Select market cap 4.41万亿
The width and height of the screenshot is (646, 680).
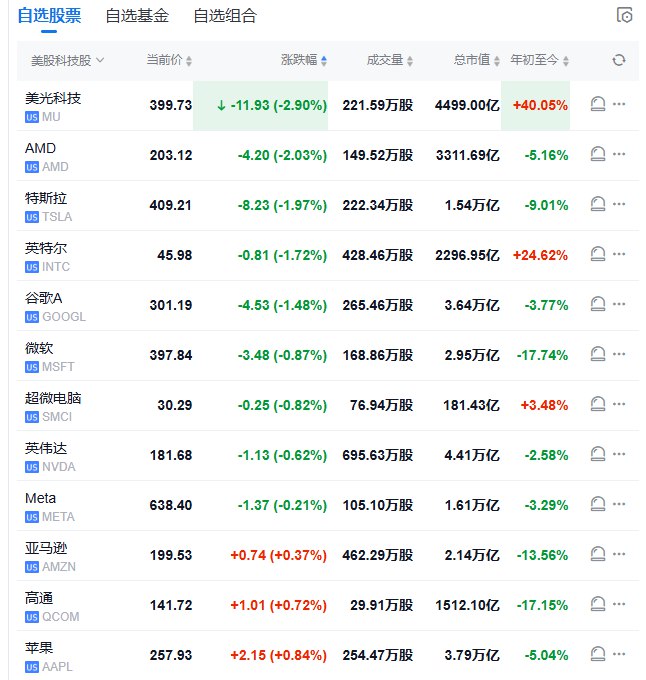(472, 455)
